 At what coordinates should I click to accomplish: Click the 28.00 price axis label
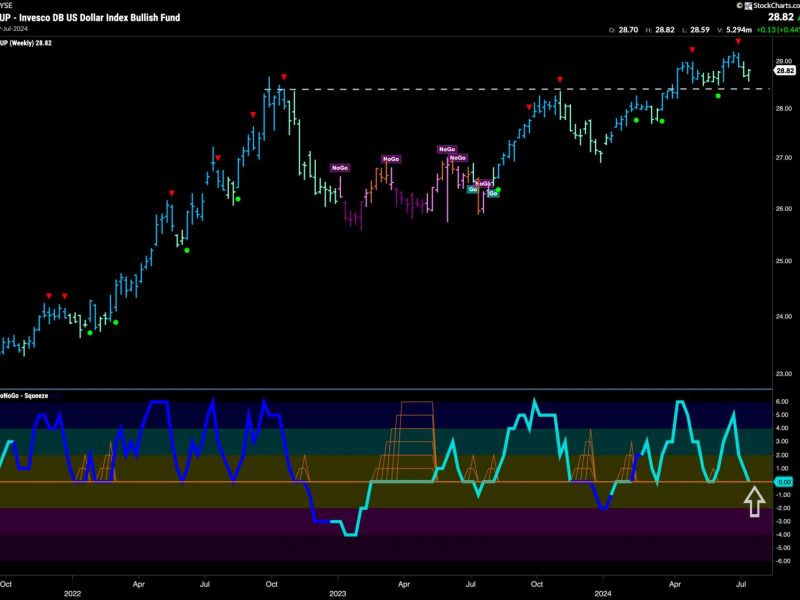(x=784, y=108)
